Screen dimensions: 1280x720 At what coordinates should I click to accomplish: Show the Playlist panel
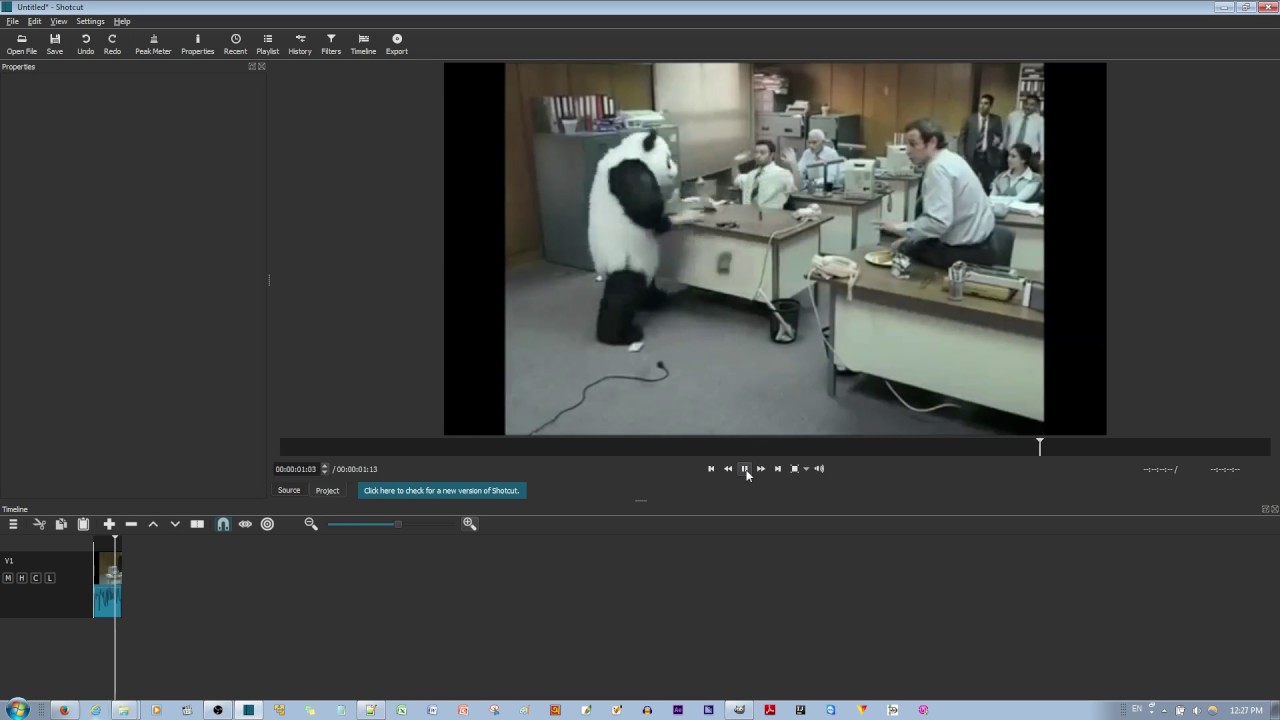(x=267, y=44)
